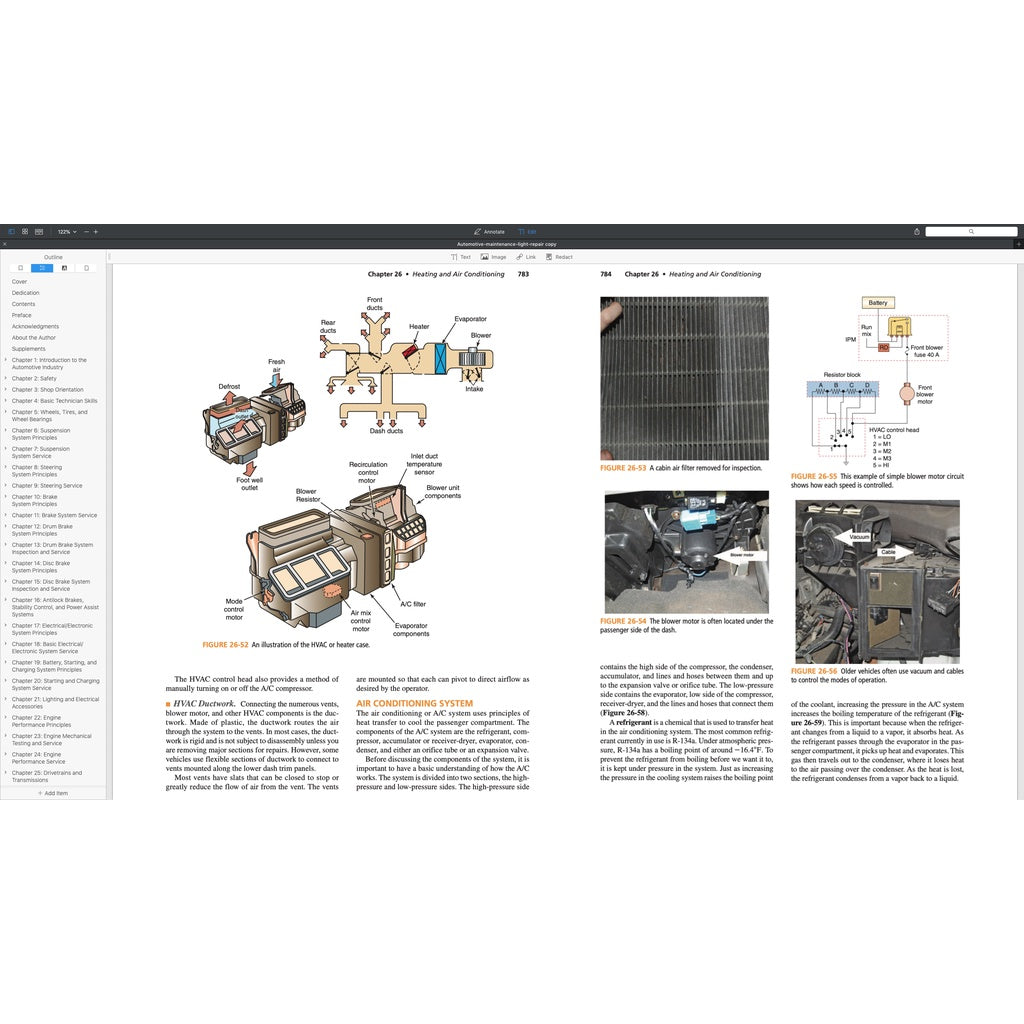
Task: Select the Image editing tool
Action: (494, 257)
